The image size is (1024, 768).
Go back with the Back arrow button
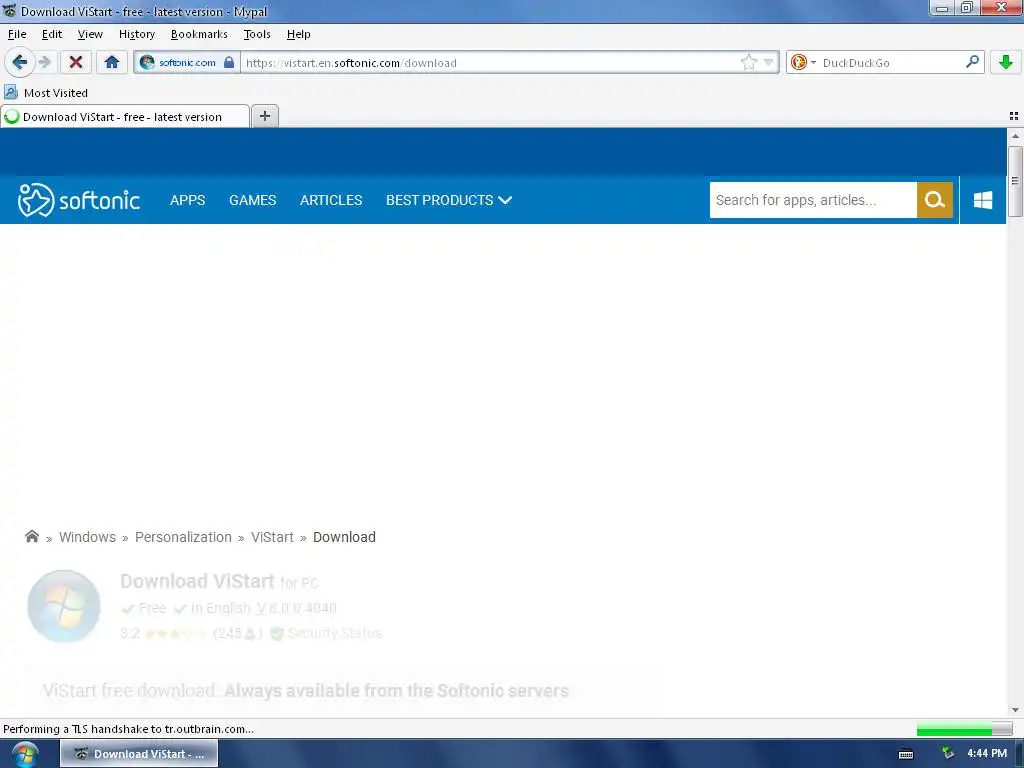click(19, 62)
